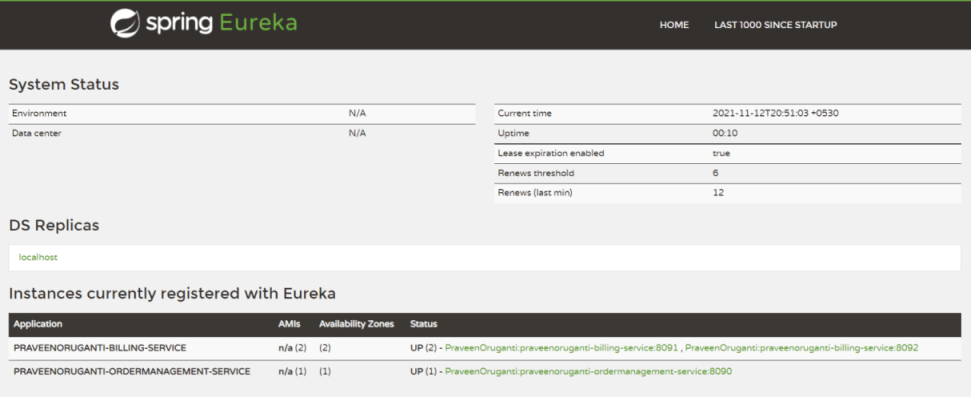The width and height of the screenshot is (971, 397).
Task: Select the renews last min value 12
Action: tap(718, 193)
